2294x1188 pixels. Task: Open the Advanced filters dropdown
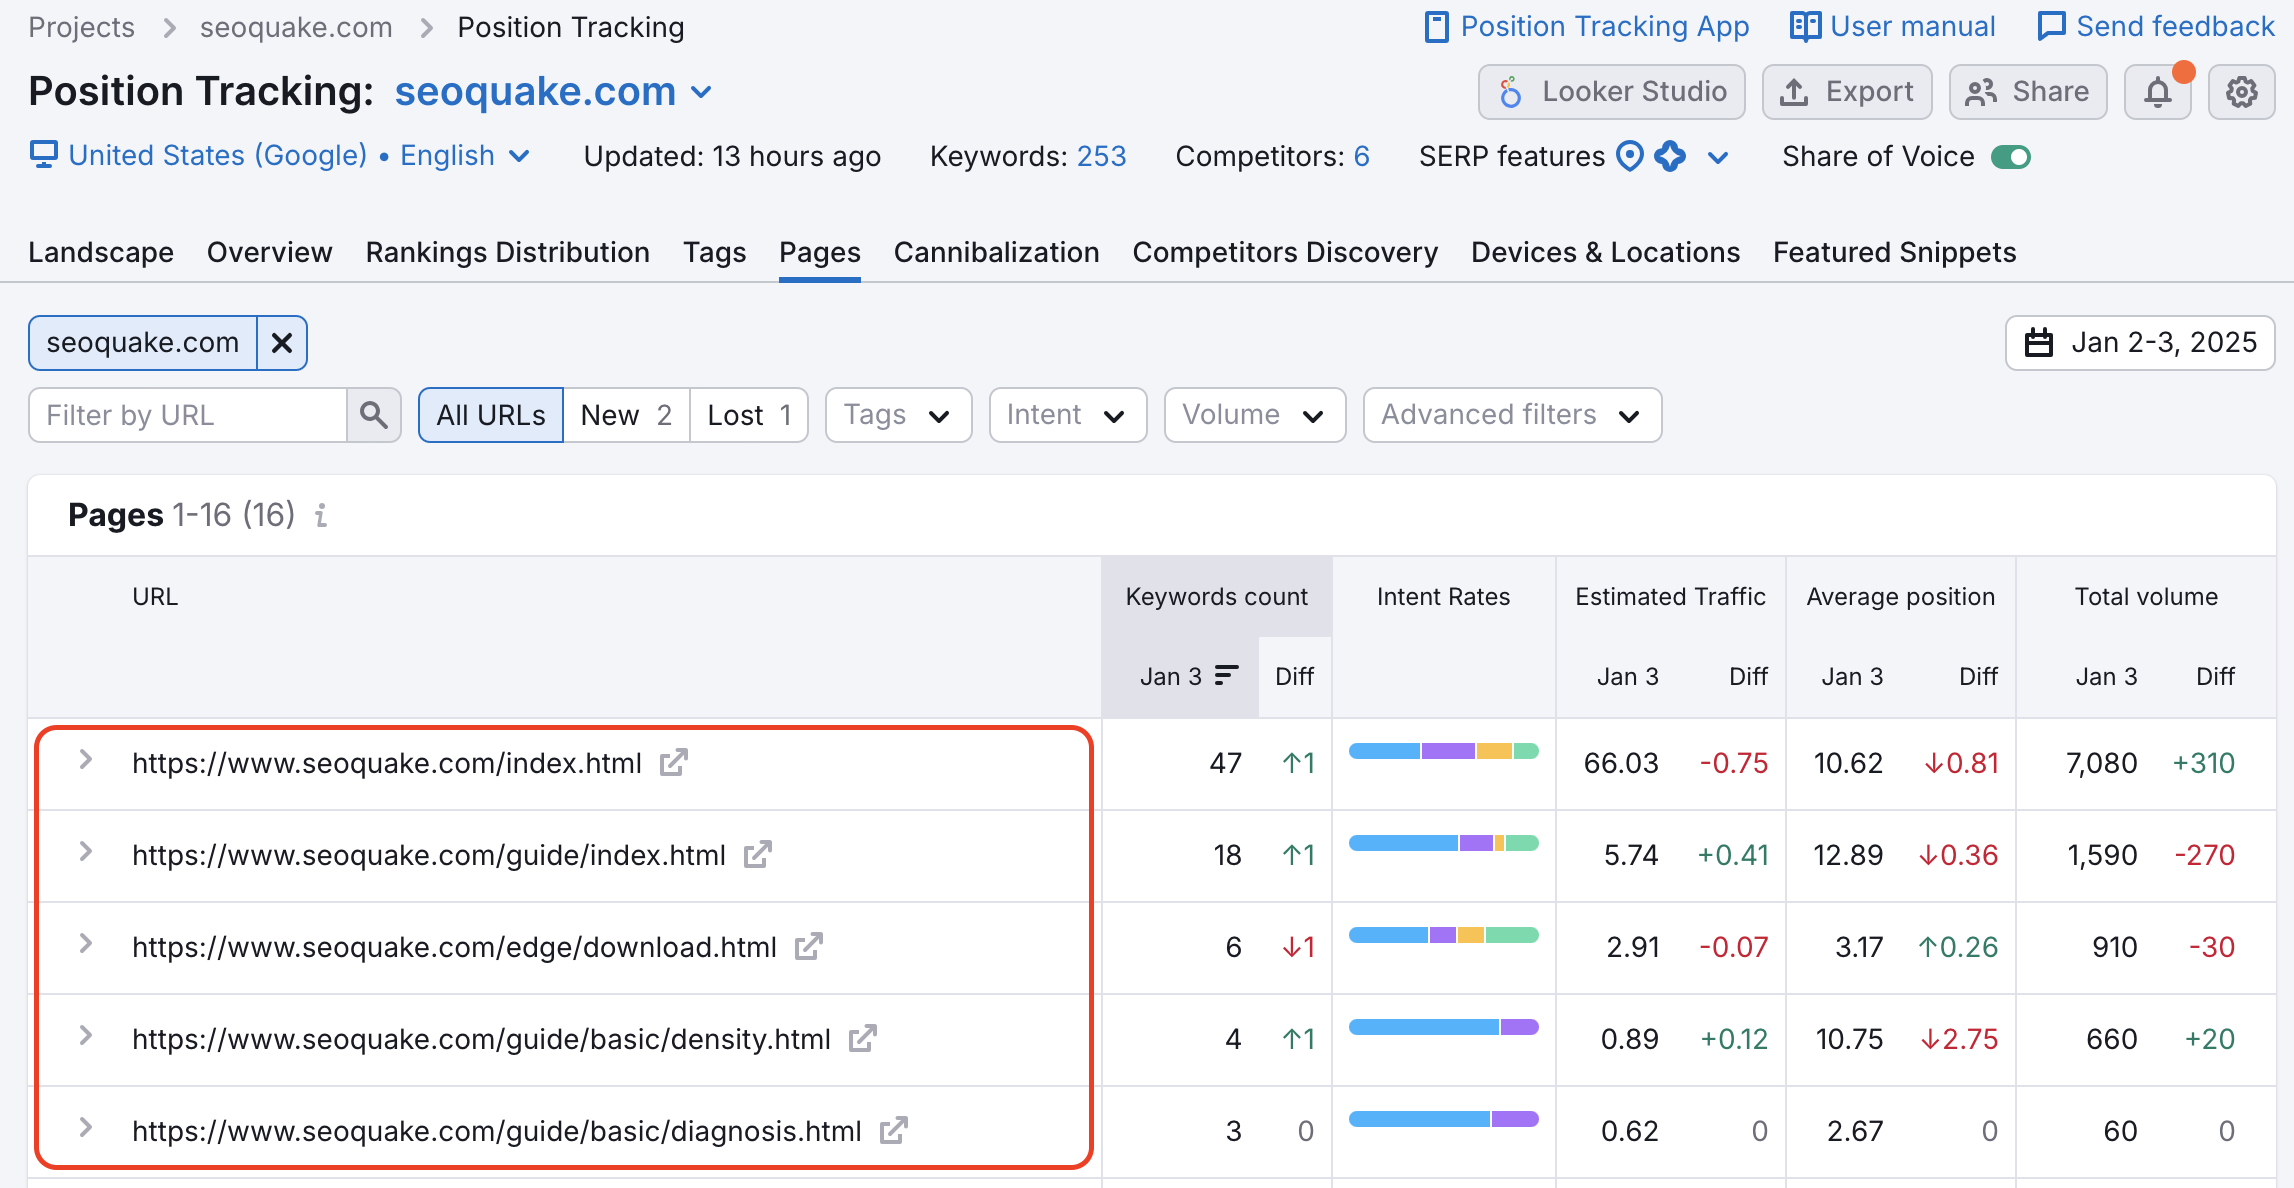point(1510,414)
